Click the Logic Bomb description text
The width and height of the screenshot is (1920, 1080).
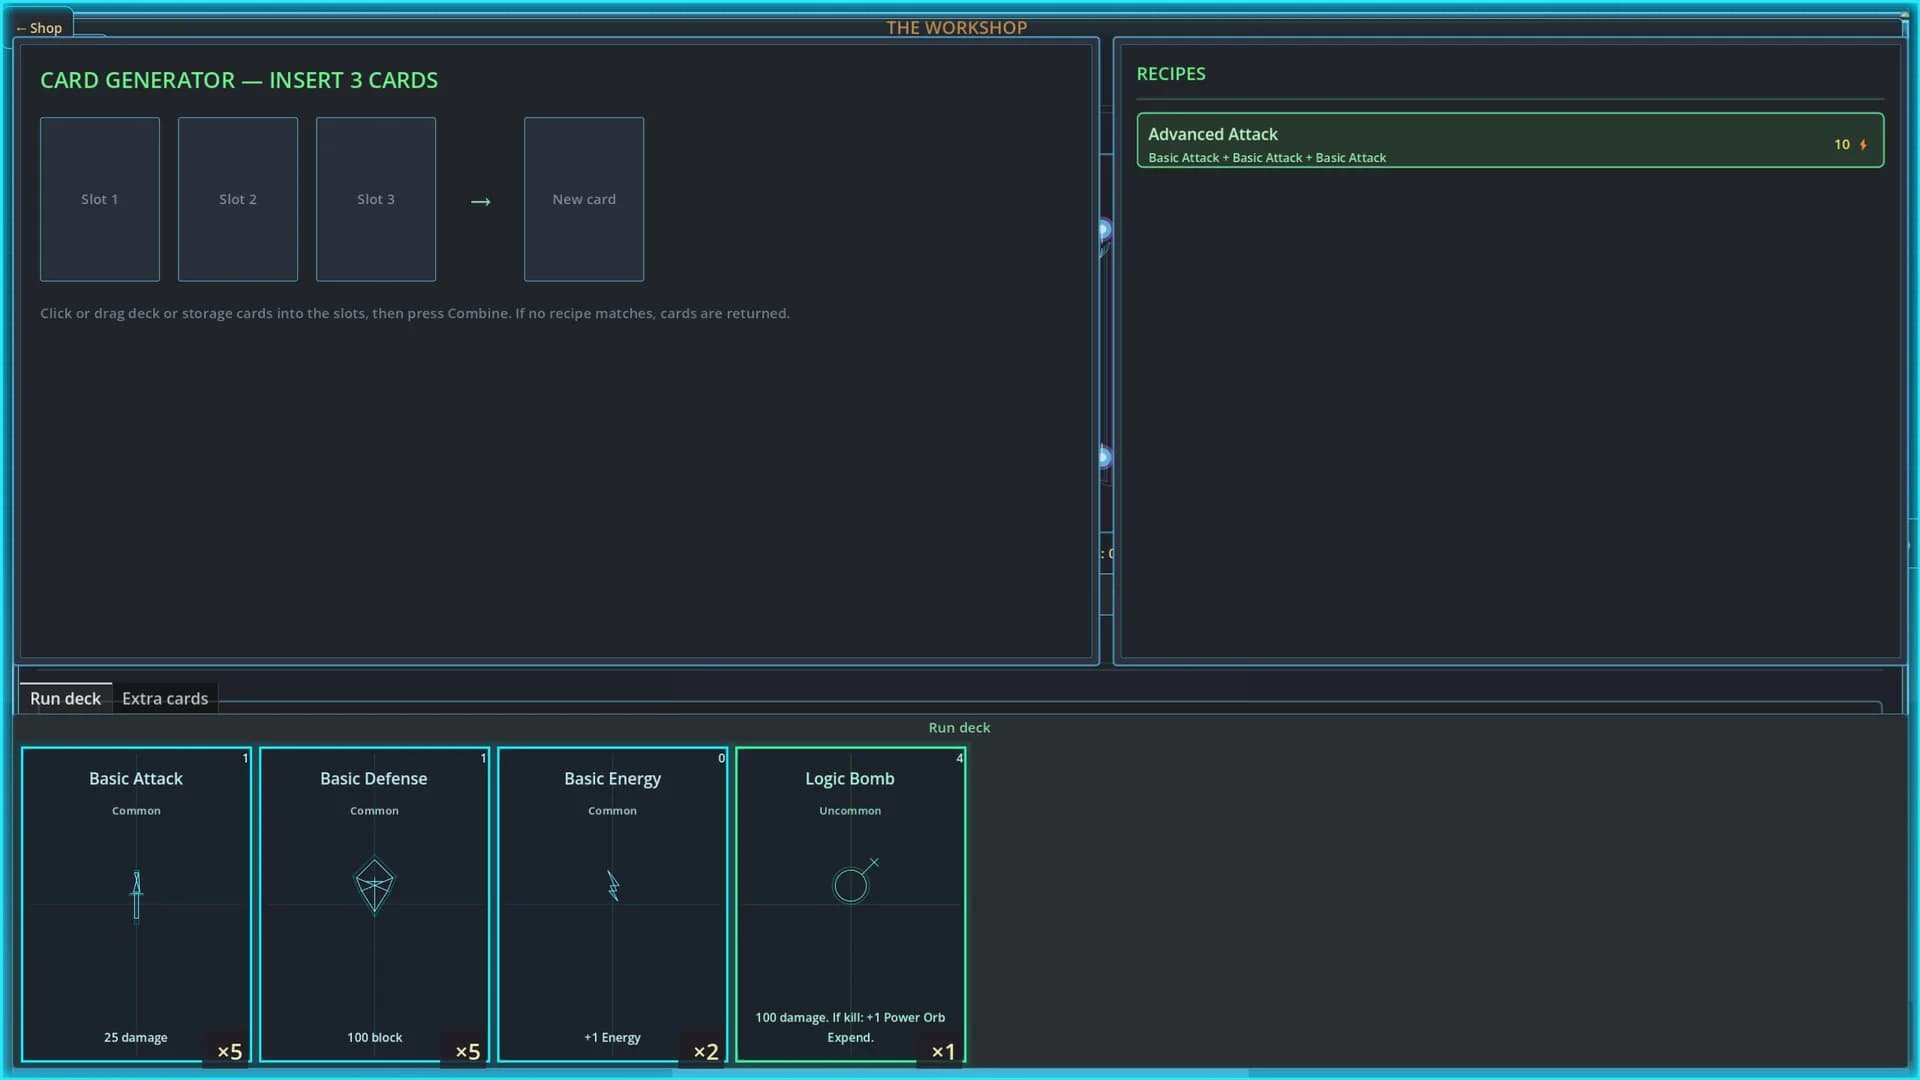point(850,1027)
